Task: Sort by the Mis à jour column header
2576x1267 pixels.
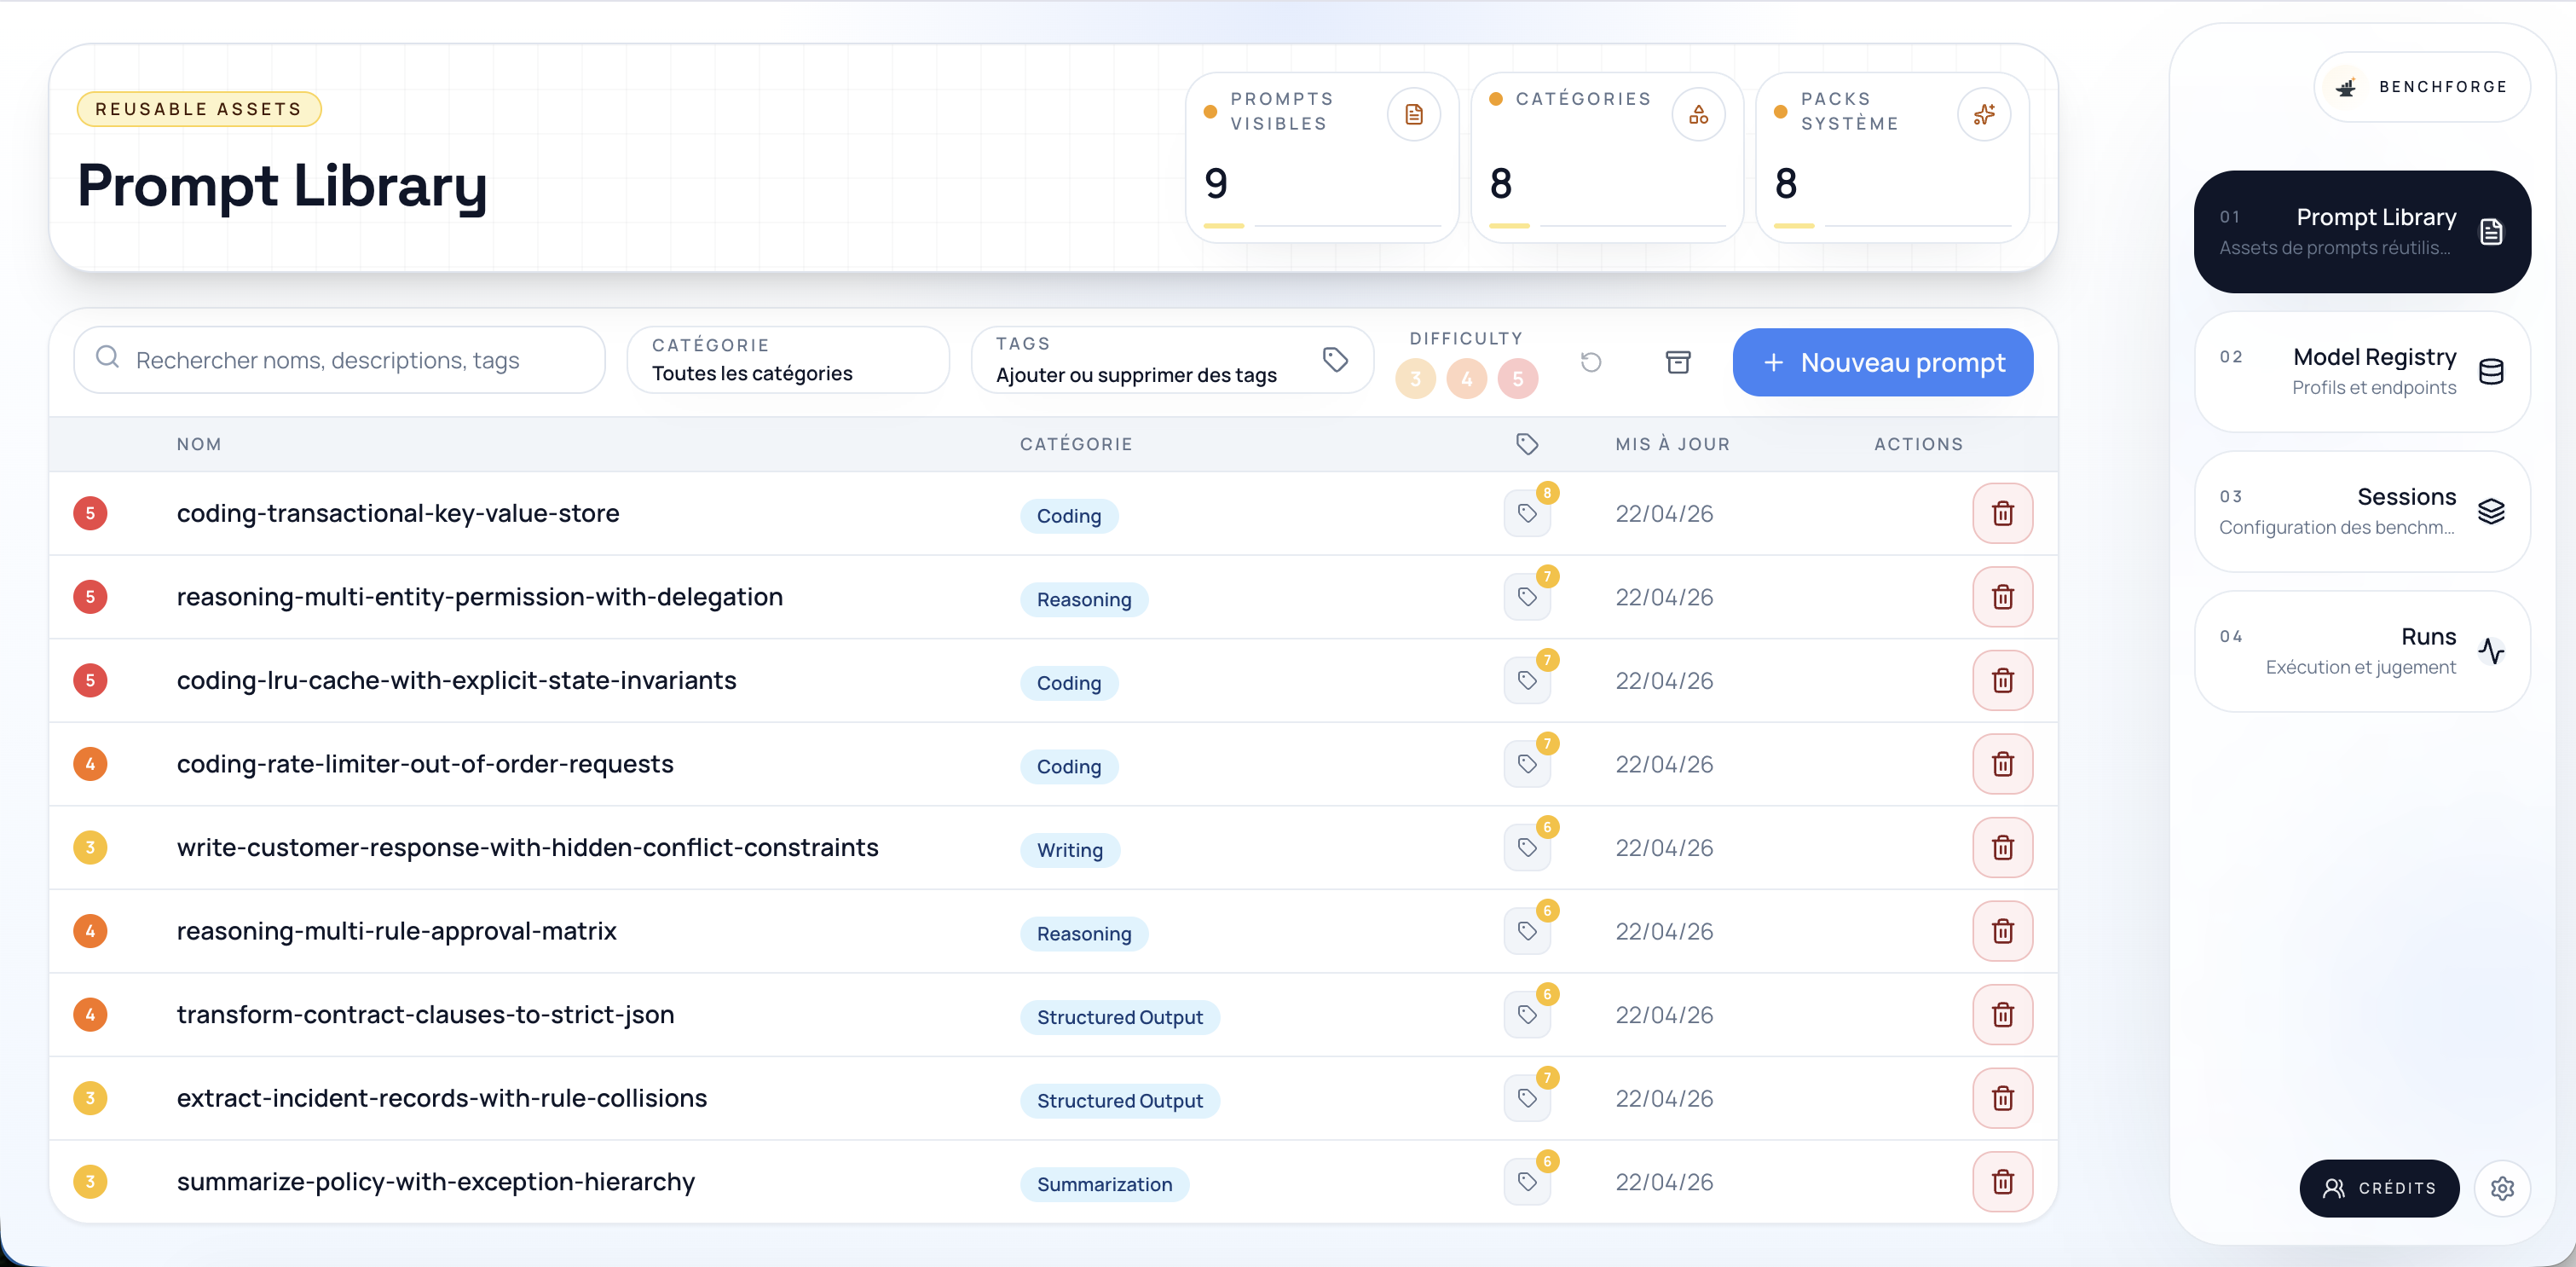Action: pyautogui.click(x=1672, y=444)
